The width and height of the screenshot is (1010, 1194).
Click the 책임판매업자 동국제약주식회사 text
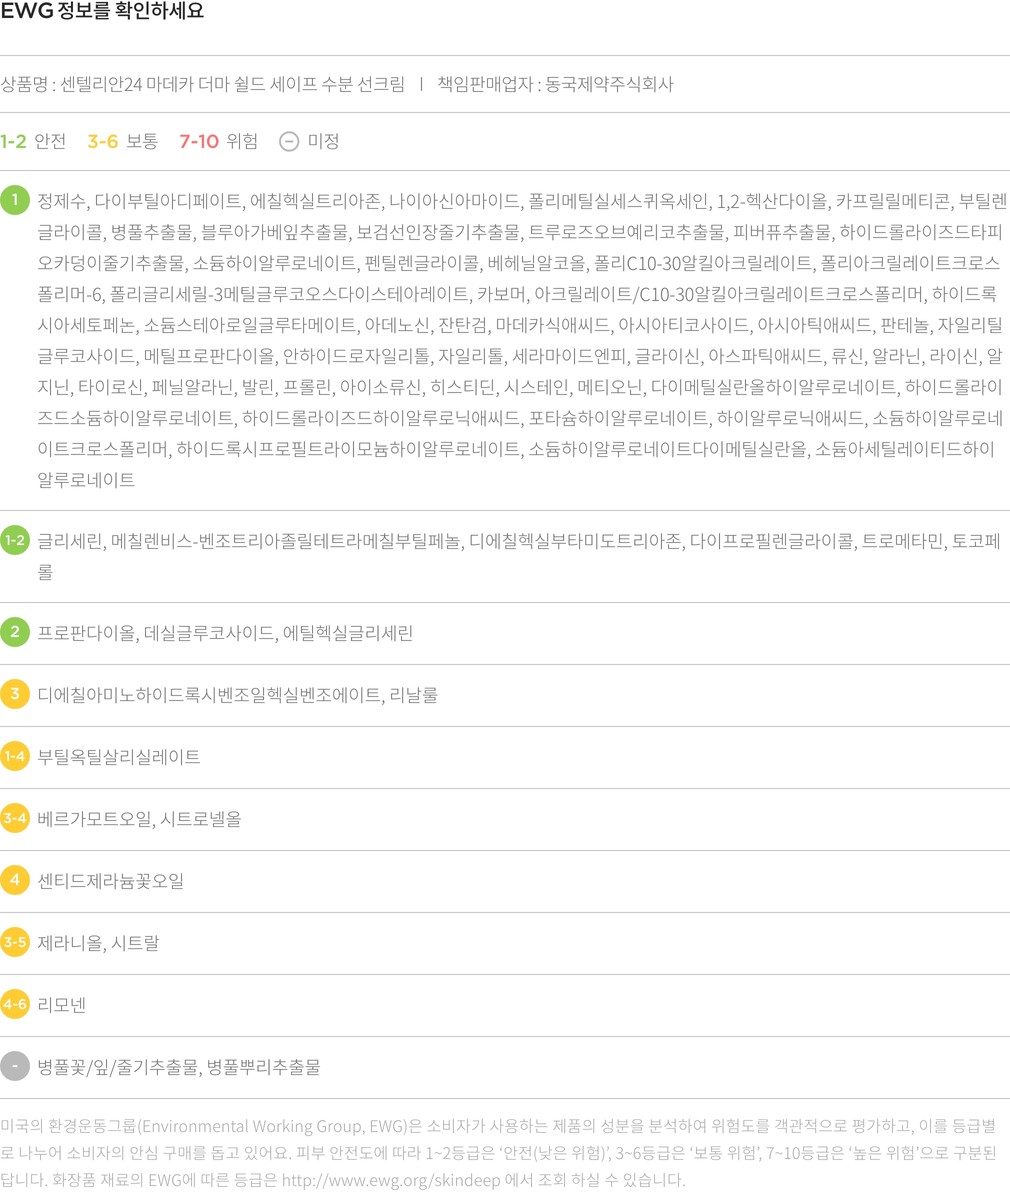click(555, 84)
